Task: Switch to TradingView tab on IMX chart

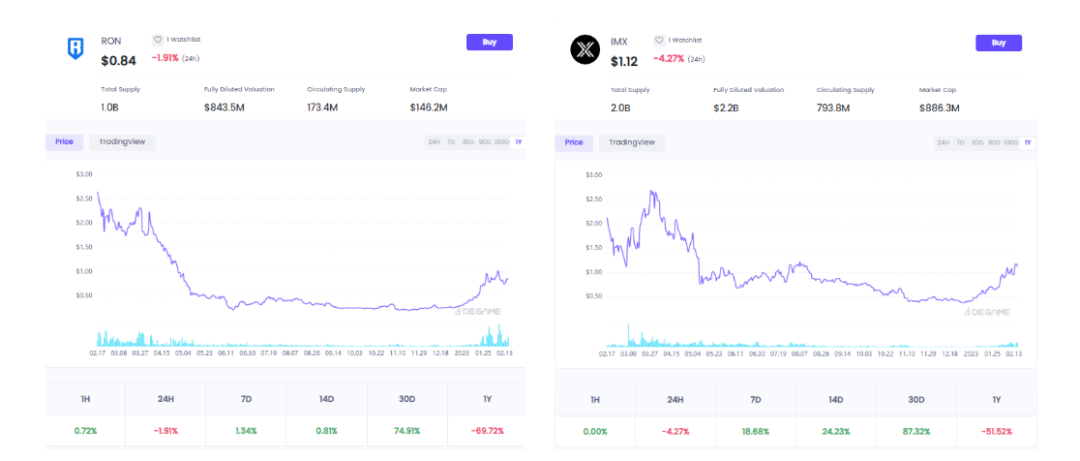Action: click(x=632, y=142)
